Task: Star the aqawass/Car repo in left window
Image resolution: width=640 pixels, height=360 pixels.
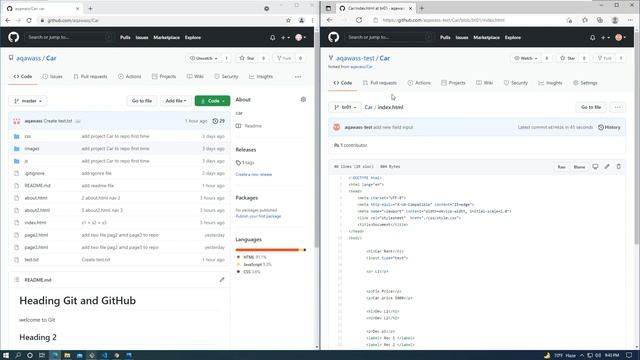Action: tap(247, 58)
